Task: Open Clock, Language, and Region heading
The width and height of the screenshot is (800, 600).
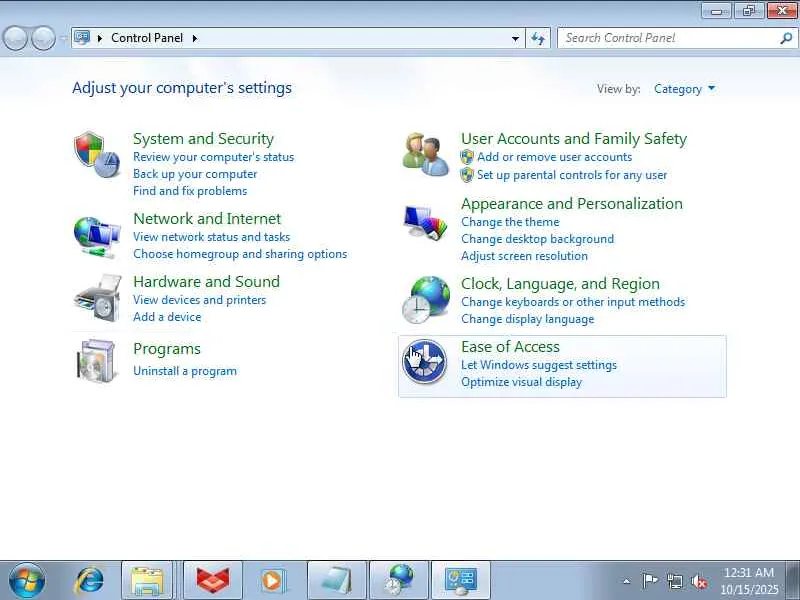Action: pos(560,283)
